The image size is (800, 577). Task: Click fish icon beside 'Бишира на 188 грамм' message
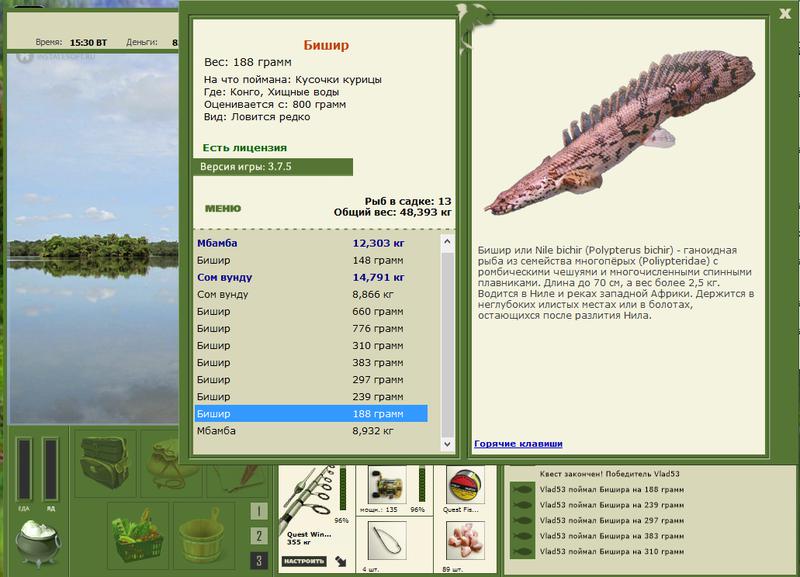tap(521, 490)
